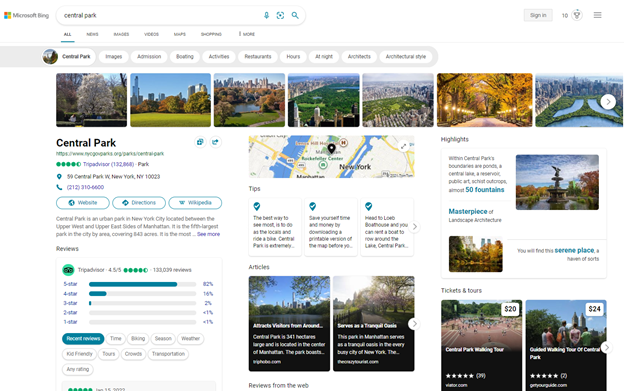The width and height of the screenshot is (624, 391).
Task: Toggle the Season review filter
Action: [163, 339]
